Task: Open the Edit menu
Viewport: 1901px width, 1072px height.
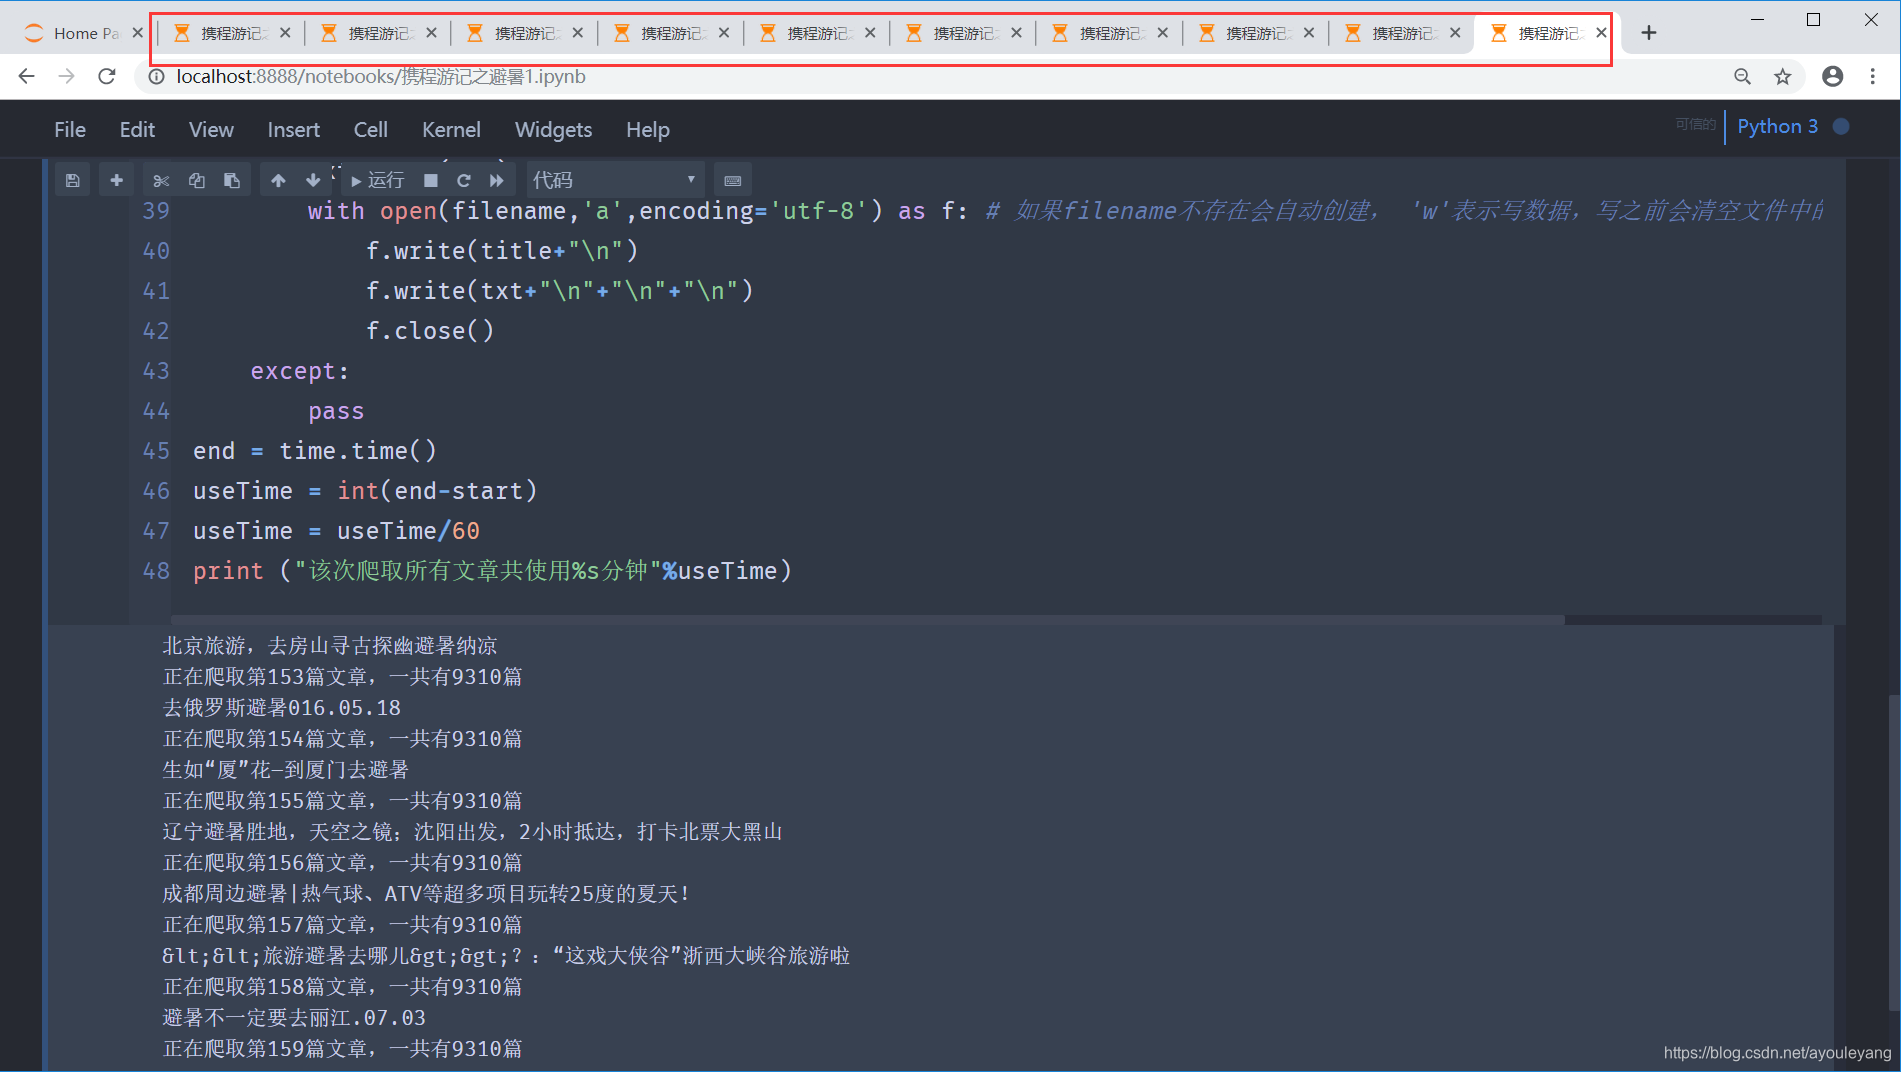Action: pos(137,130)
